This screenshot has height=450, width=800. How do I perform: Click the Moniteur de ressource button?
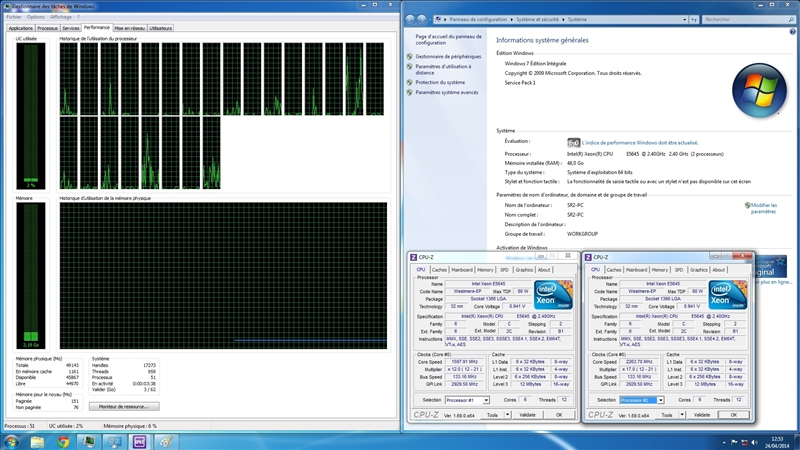click(x=124, y=407)
